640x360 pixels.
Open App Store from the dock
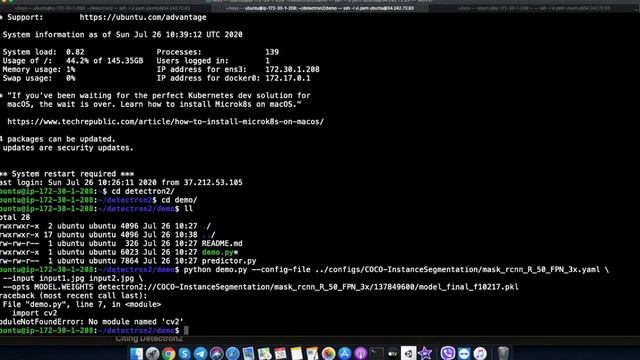(x=344, y=353)
